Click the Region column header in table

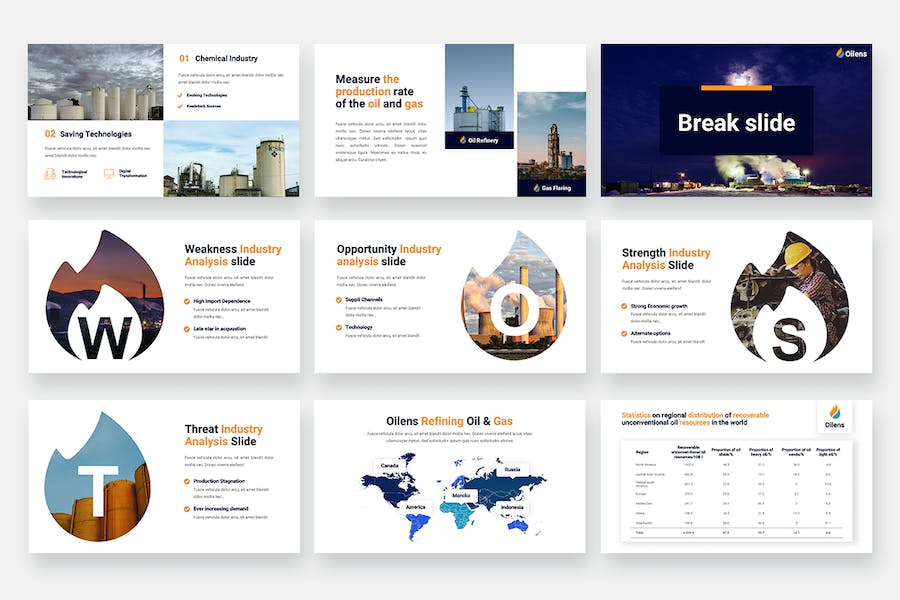coord(641,451)
